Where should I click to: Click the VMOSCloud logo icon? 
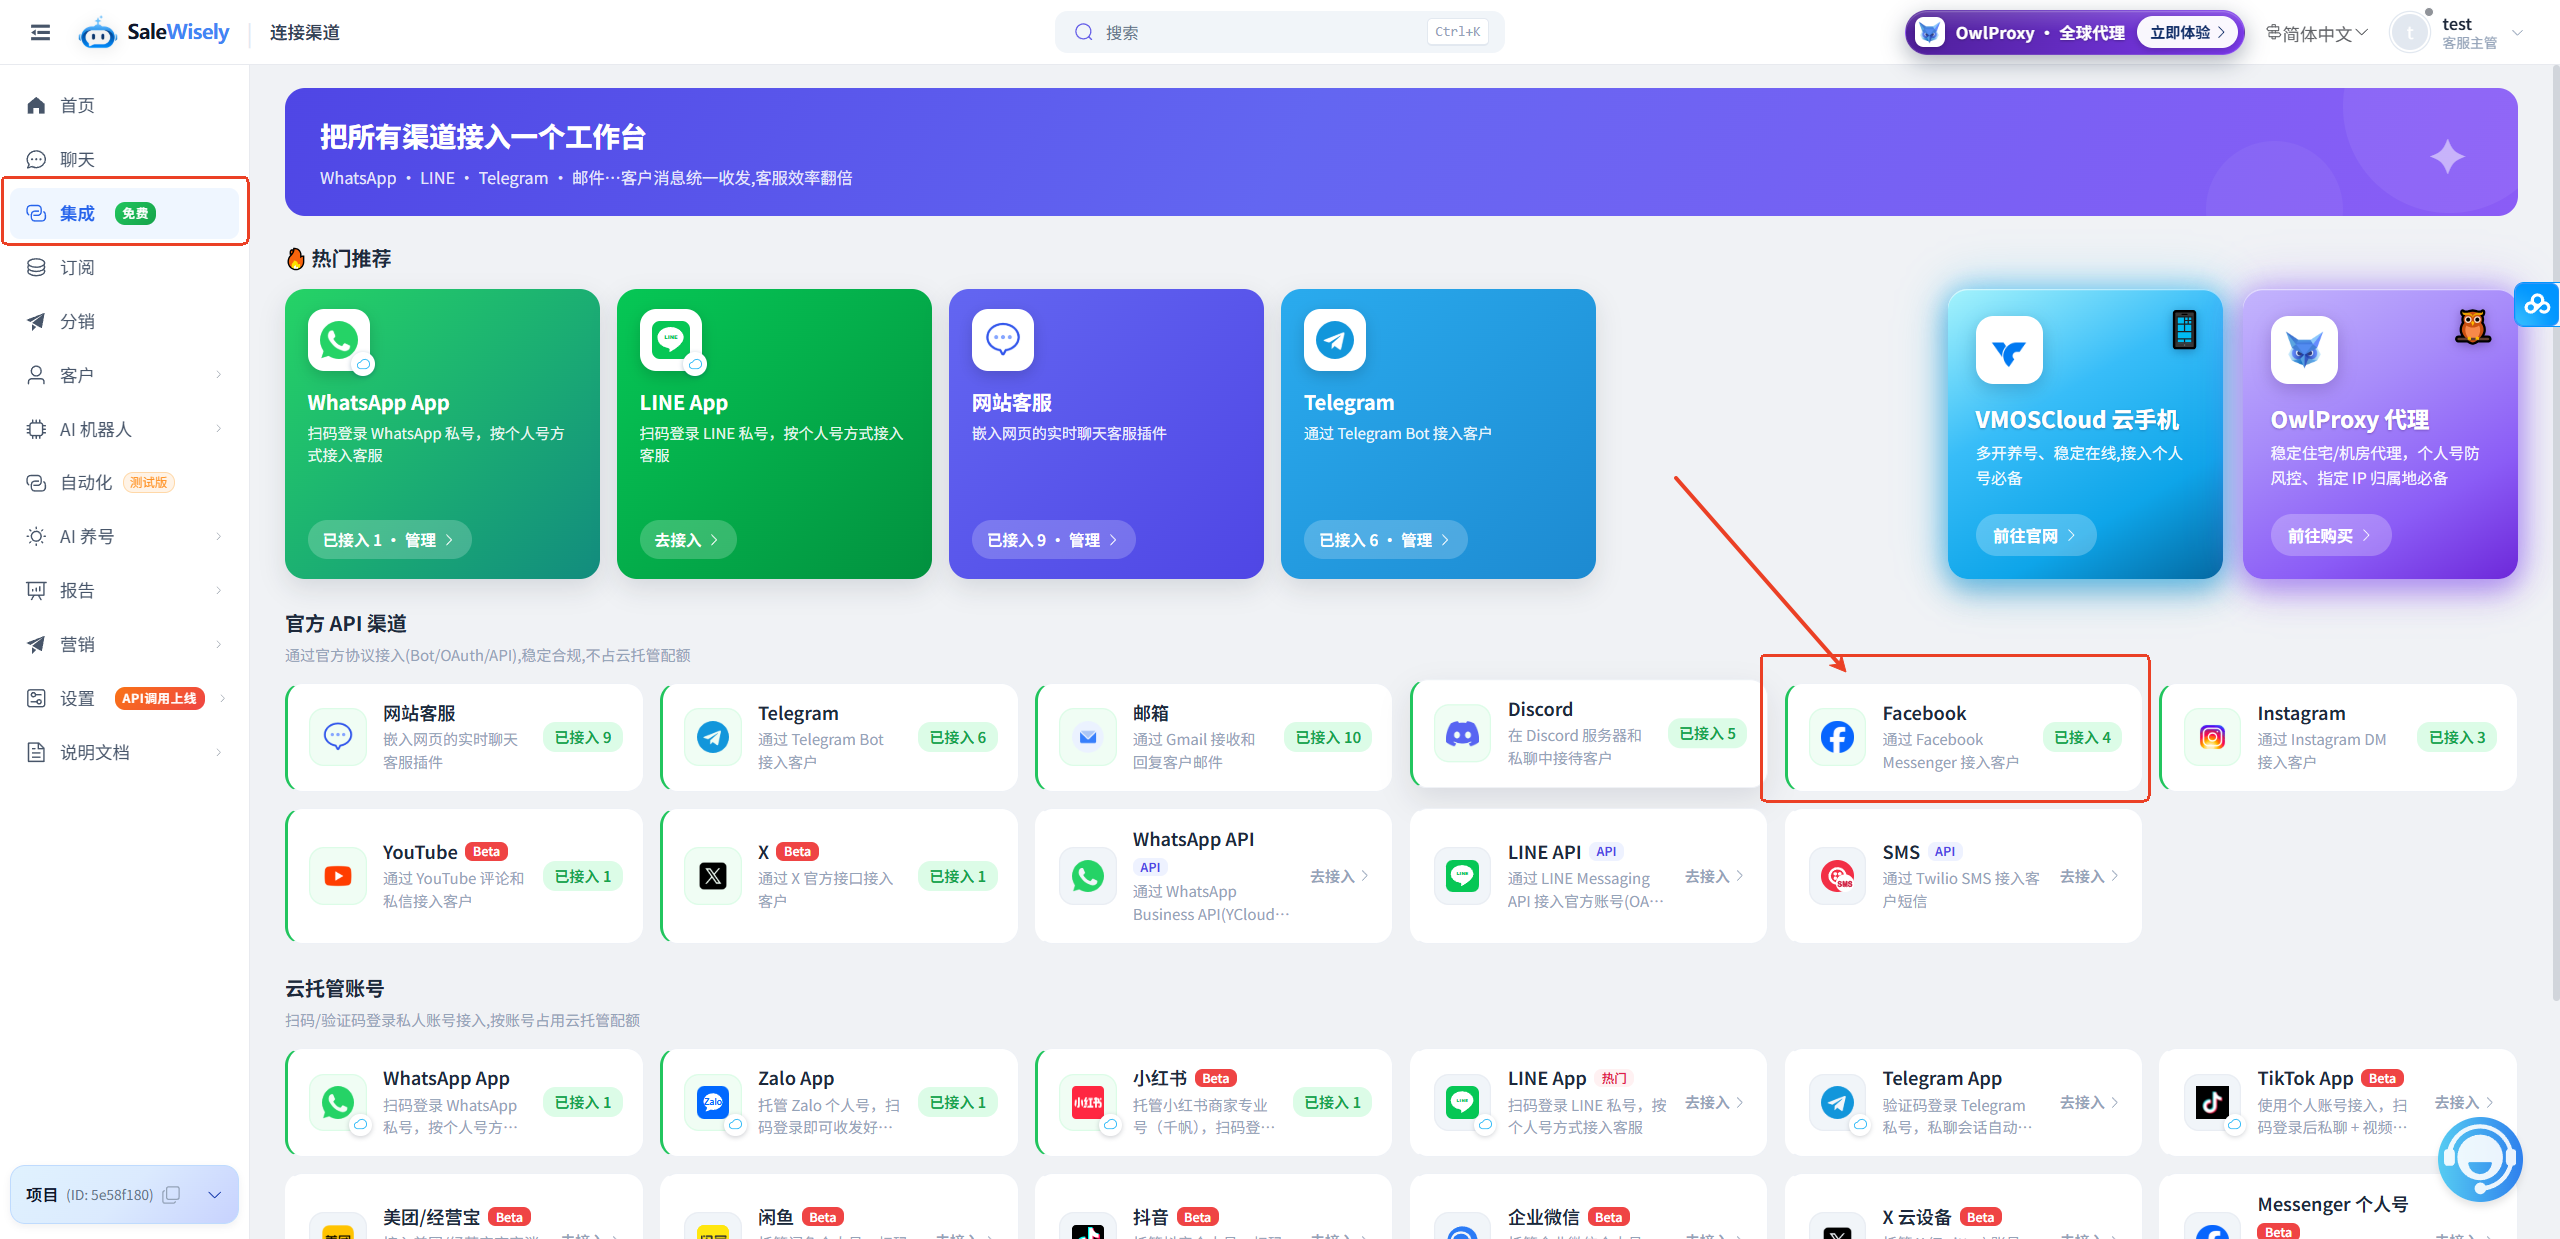[x=2009, y=350]
